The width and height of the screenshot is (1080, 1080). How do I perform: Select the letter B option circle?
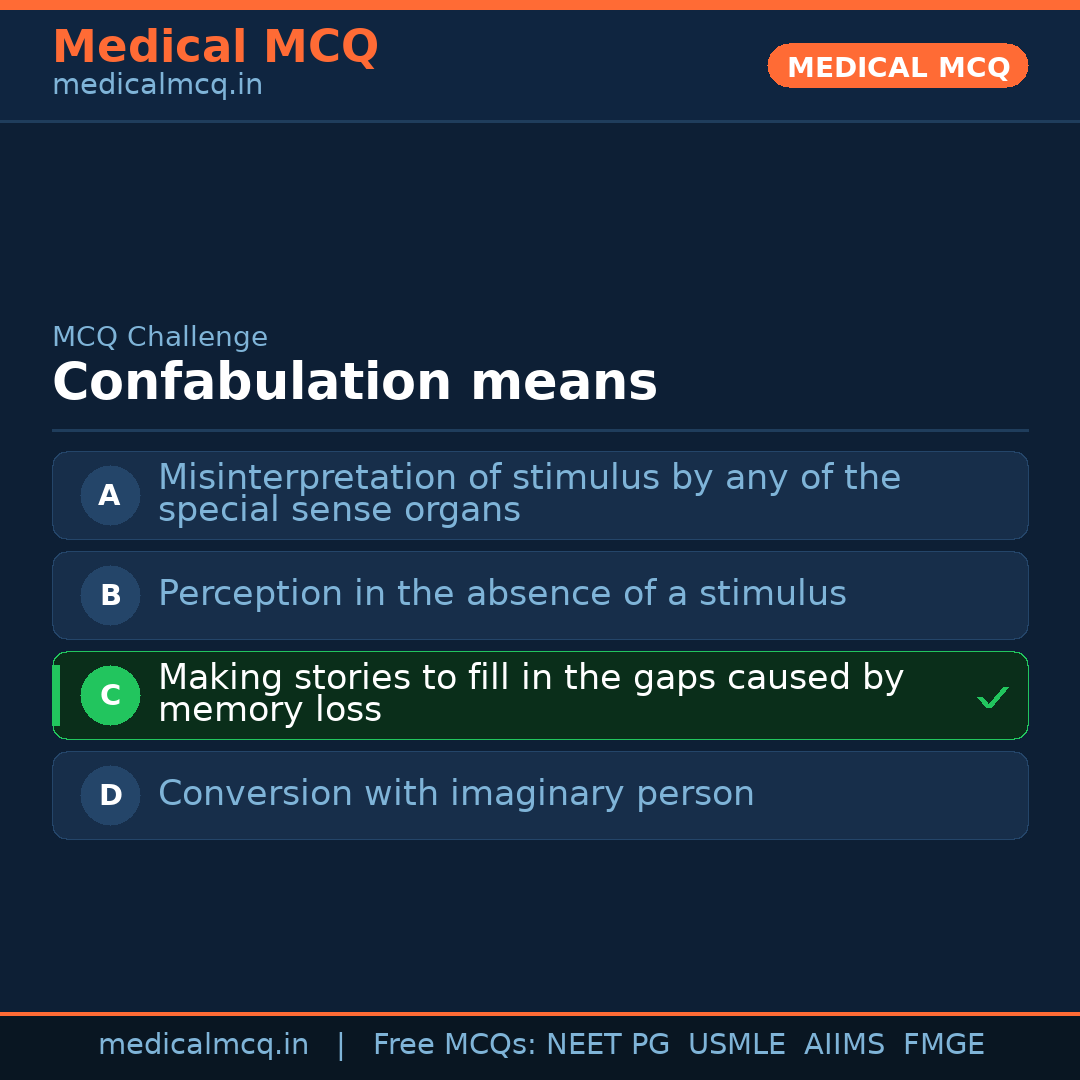pyautogui.click(x=110, y=595)
